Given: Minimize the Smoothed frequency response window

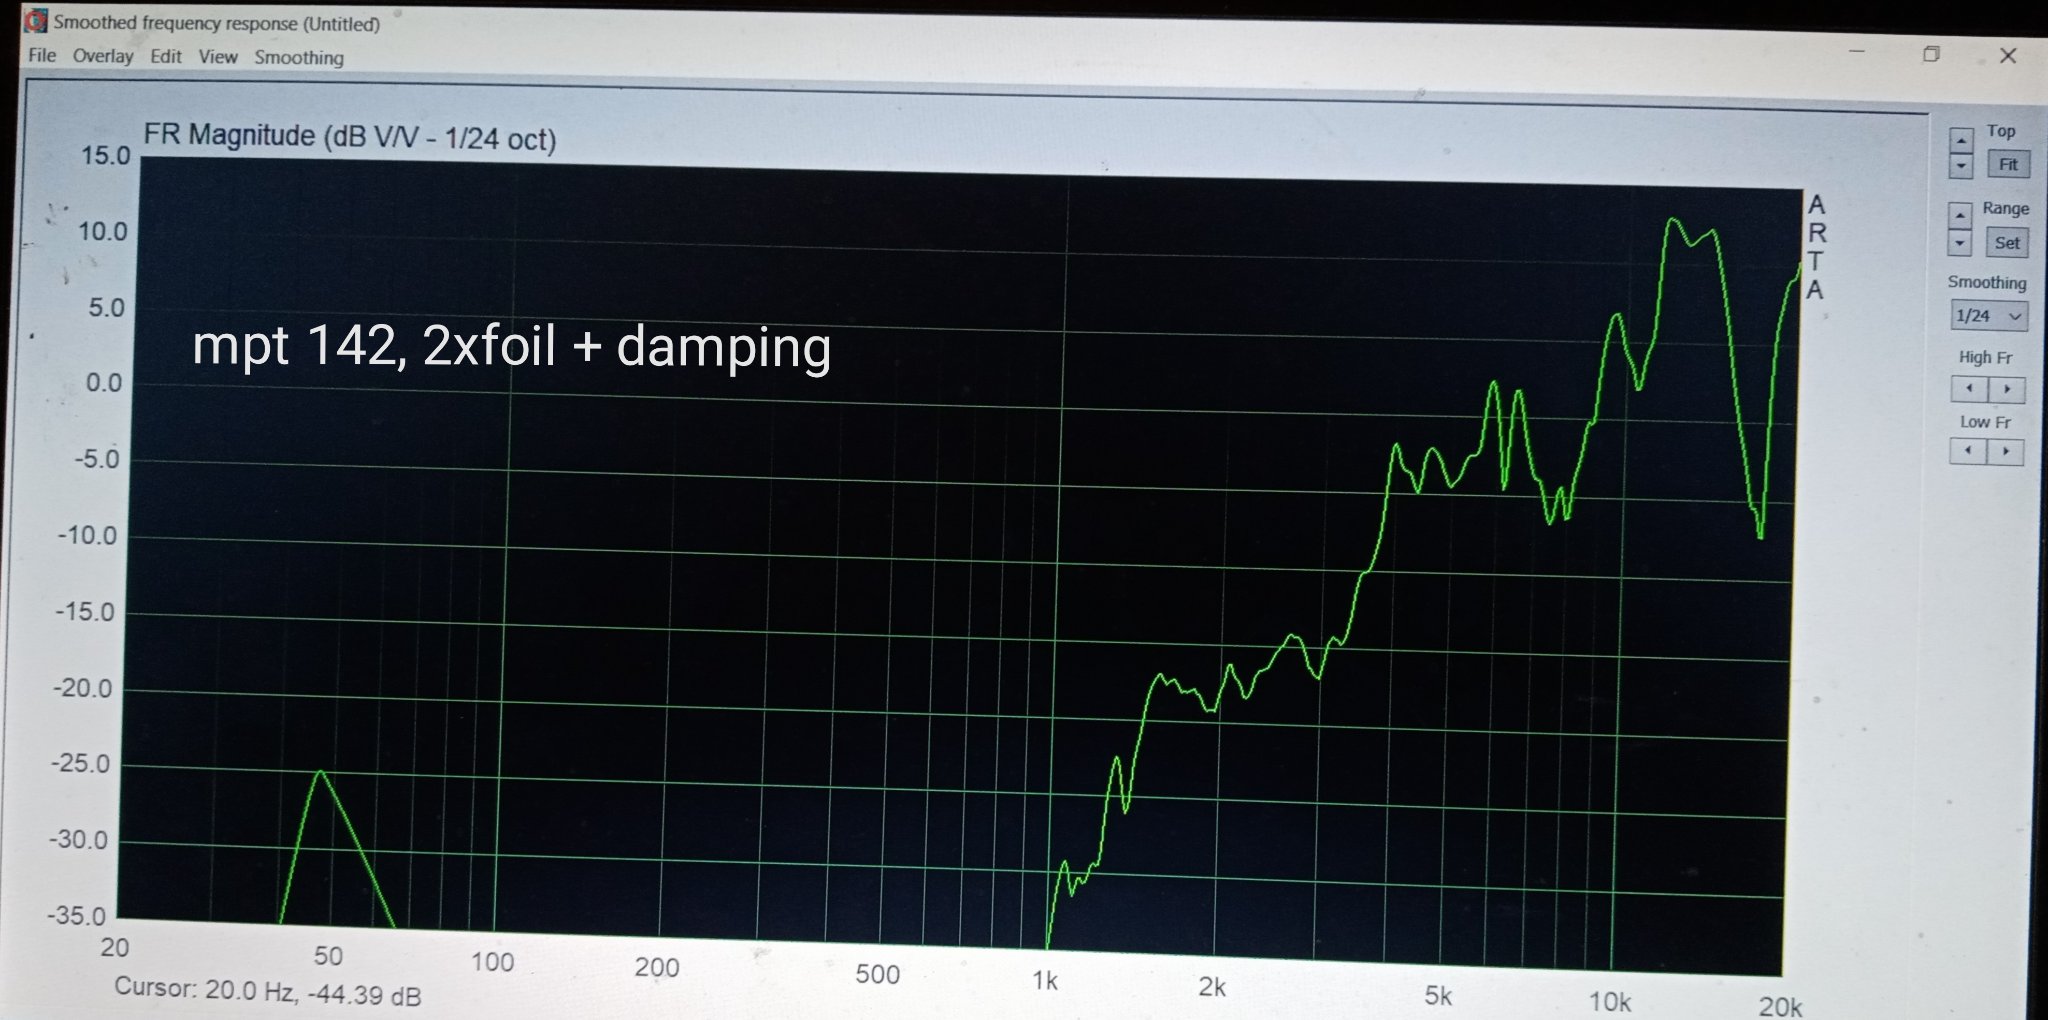Looking at the screenshot, I should coord(1857,50).
